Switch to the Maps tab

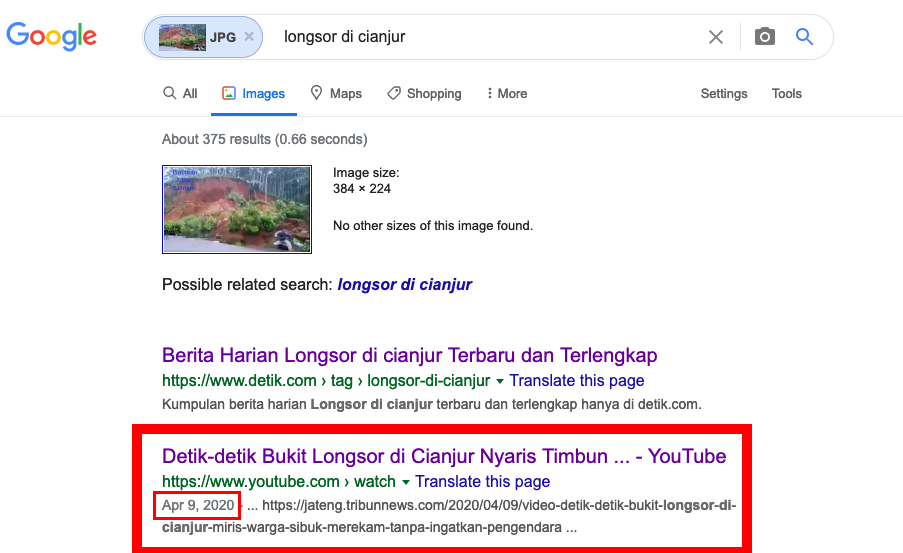coord(336,93)
